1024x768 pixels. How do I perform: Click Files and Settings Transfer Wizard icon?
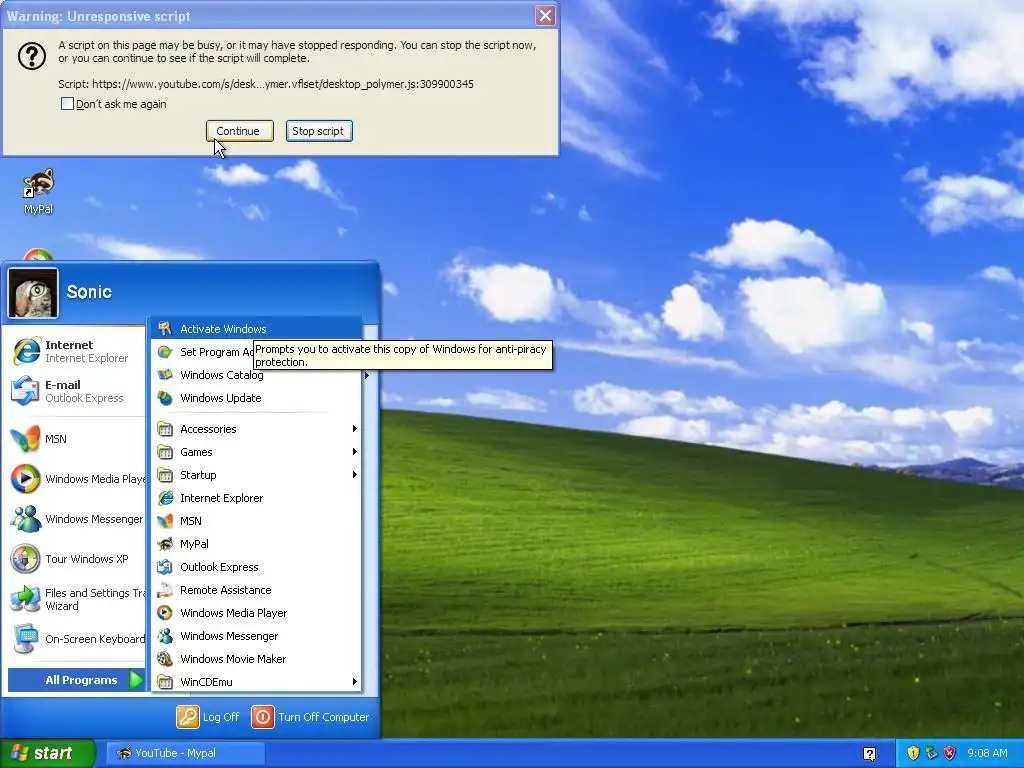pyautogui.click(x=26, y=599)
